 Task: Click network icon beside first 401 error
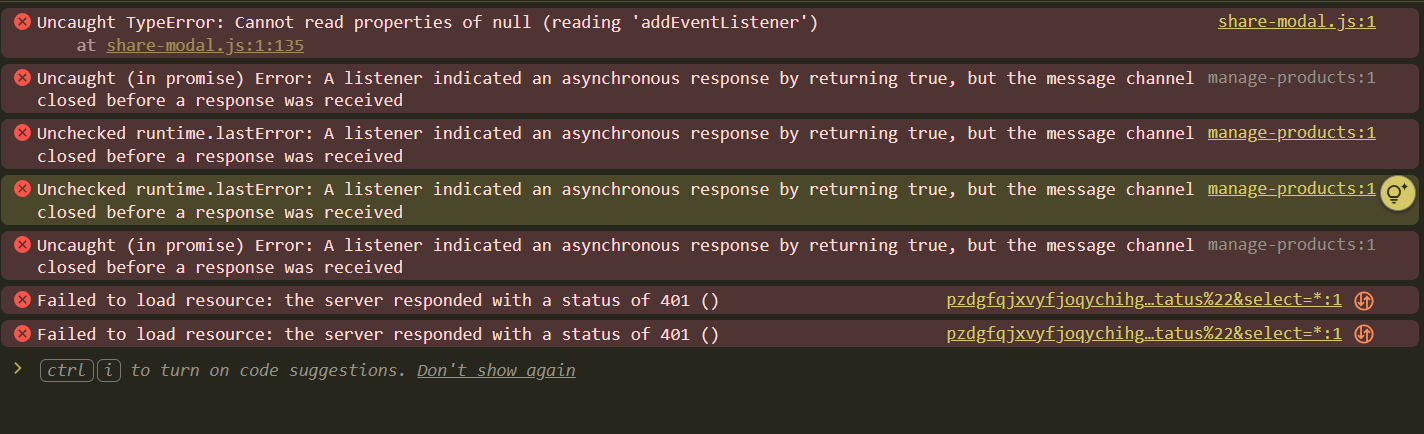1362,300
